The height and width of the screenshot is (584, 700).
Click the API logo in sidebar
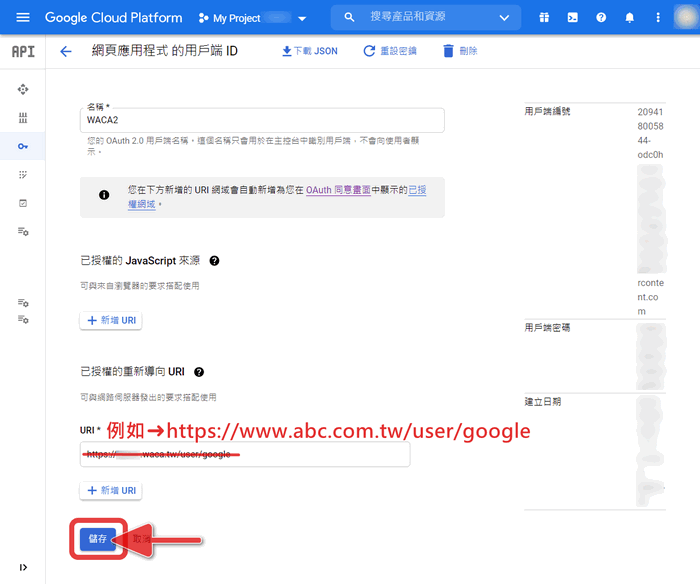tap(23, 52)
